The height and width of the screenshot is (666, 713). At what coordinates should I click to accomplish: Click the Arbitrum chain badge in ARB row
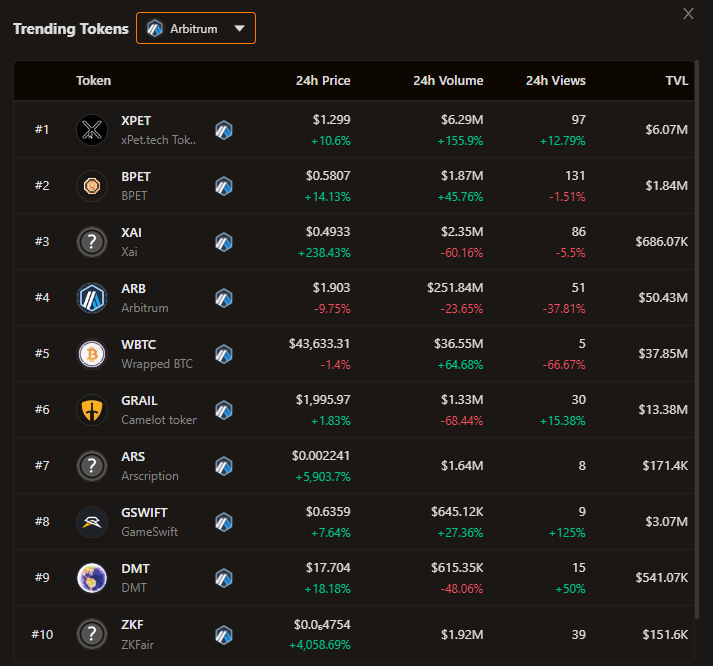coord(224,298)
